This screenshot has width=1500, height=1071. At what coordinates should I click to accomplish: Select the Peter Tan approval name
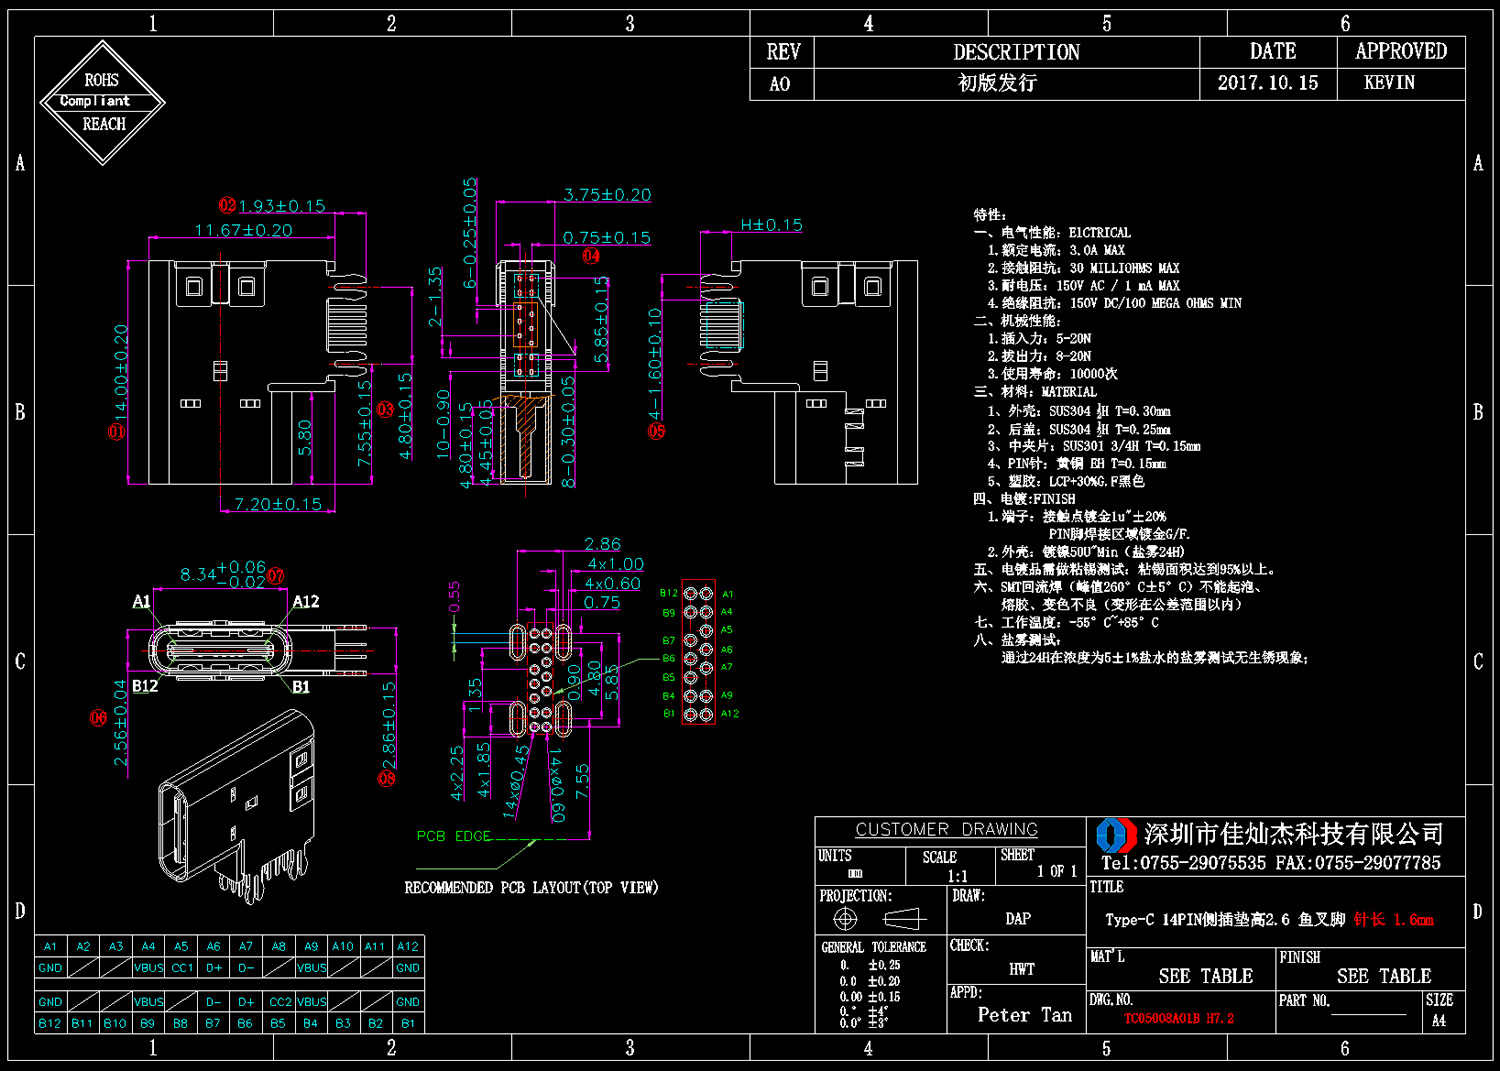coord(1024,1015)
